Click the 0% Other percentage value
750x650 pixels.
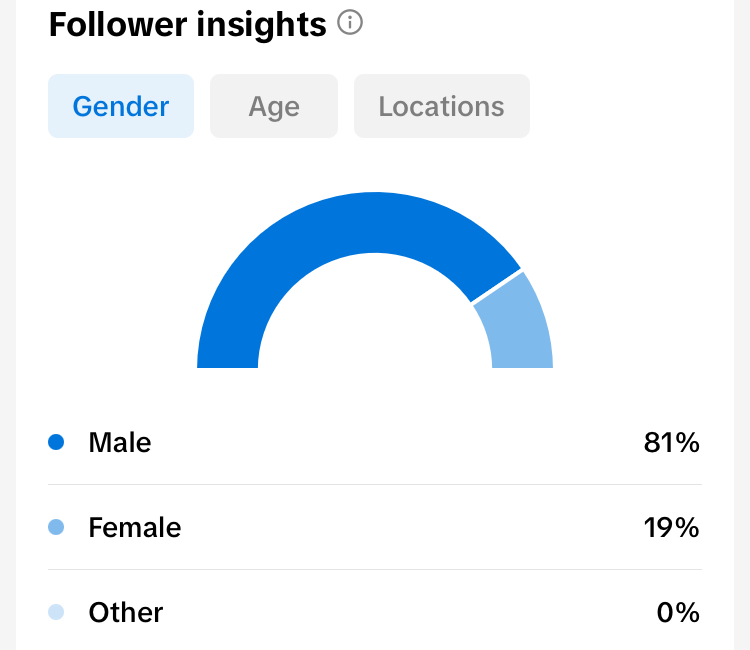[677, 612]
